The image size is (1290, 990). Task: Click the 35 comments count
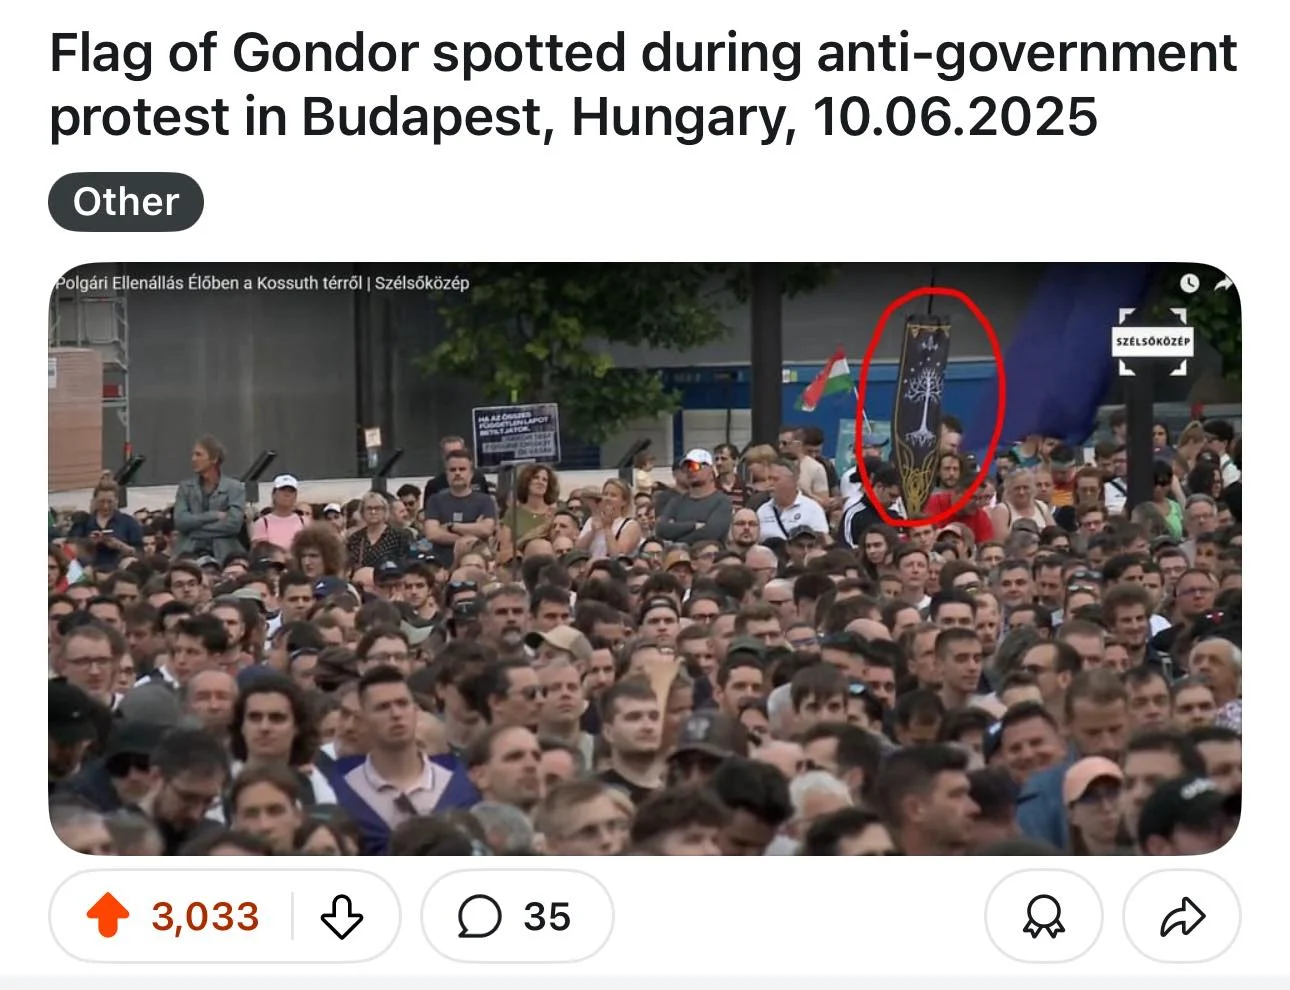[x=547, y=916]
